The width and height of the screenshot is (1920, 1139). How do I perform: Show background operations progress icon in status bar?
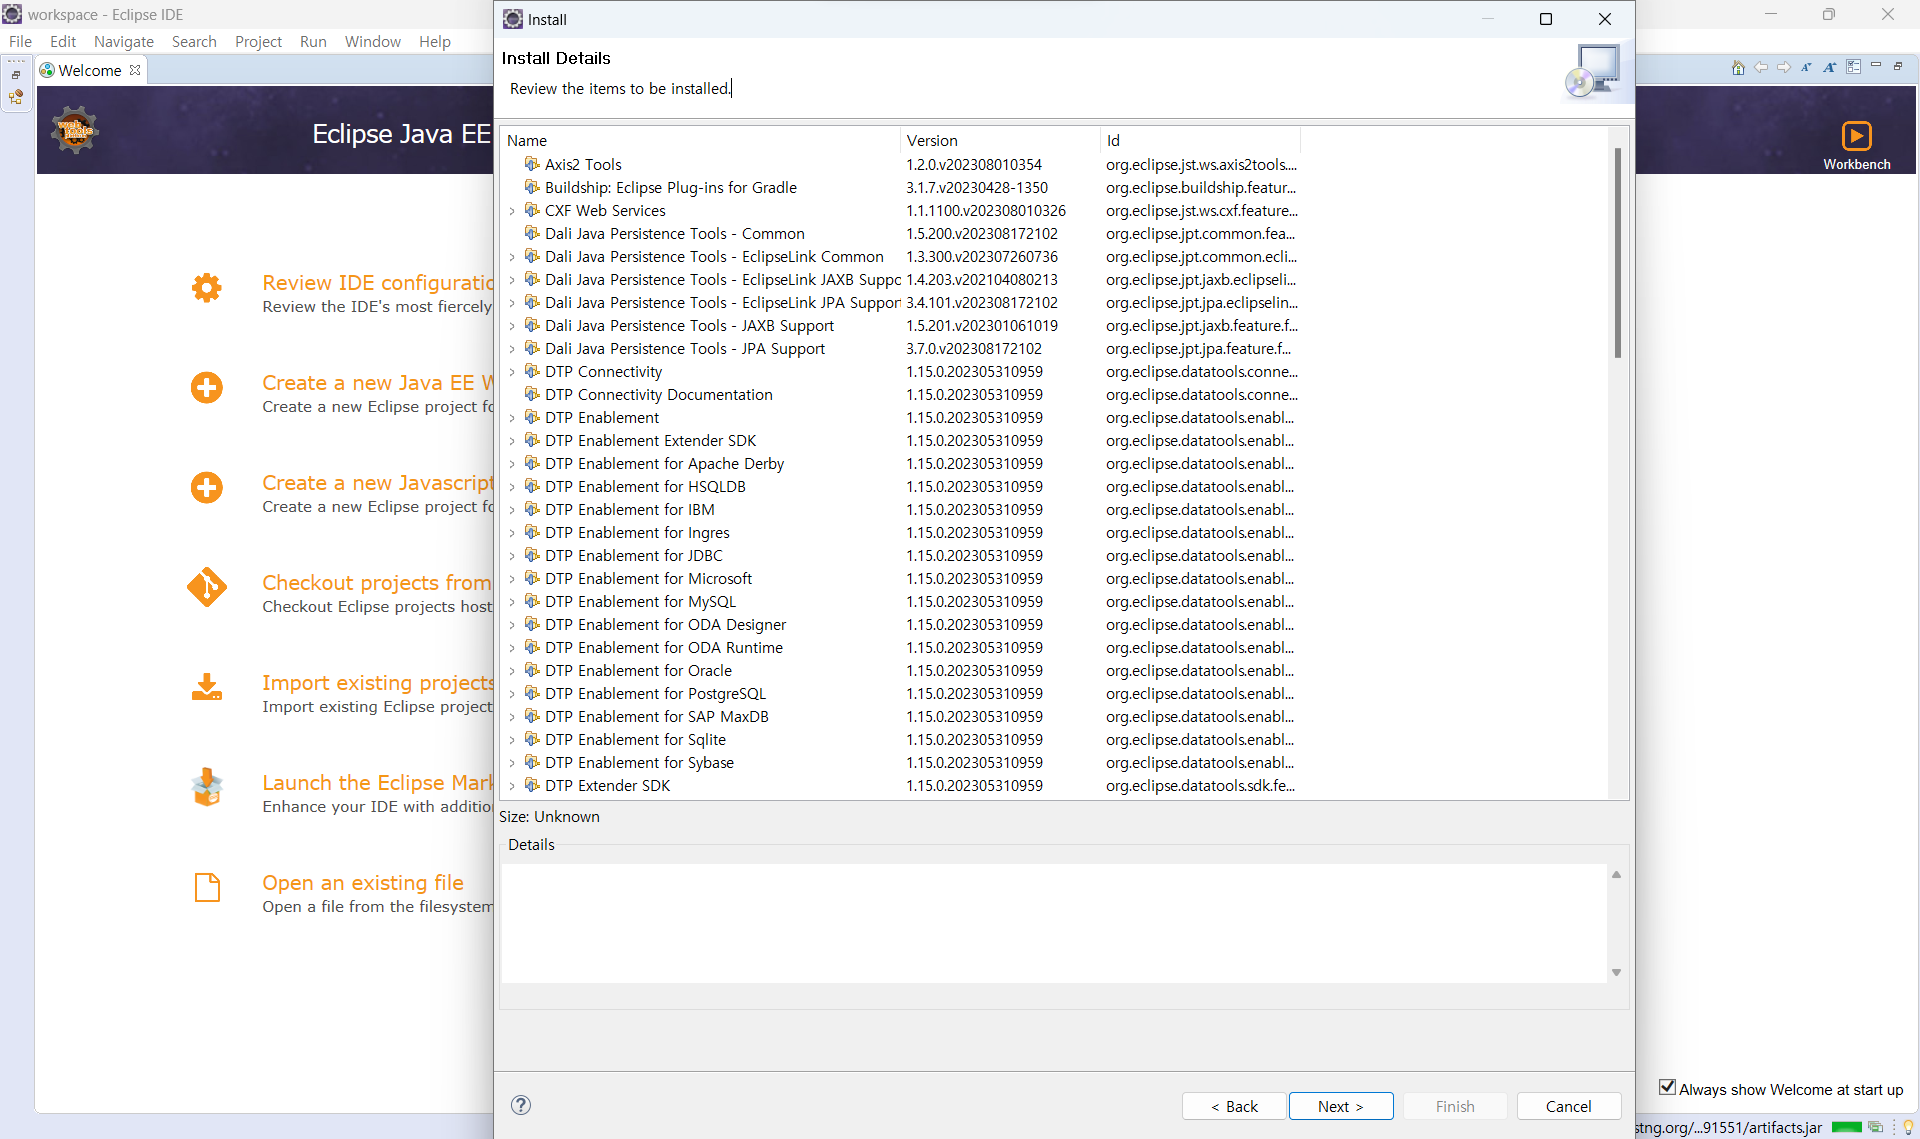pyautogui.click(x=1875, y=1127)
